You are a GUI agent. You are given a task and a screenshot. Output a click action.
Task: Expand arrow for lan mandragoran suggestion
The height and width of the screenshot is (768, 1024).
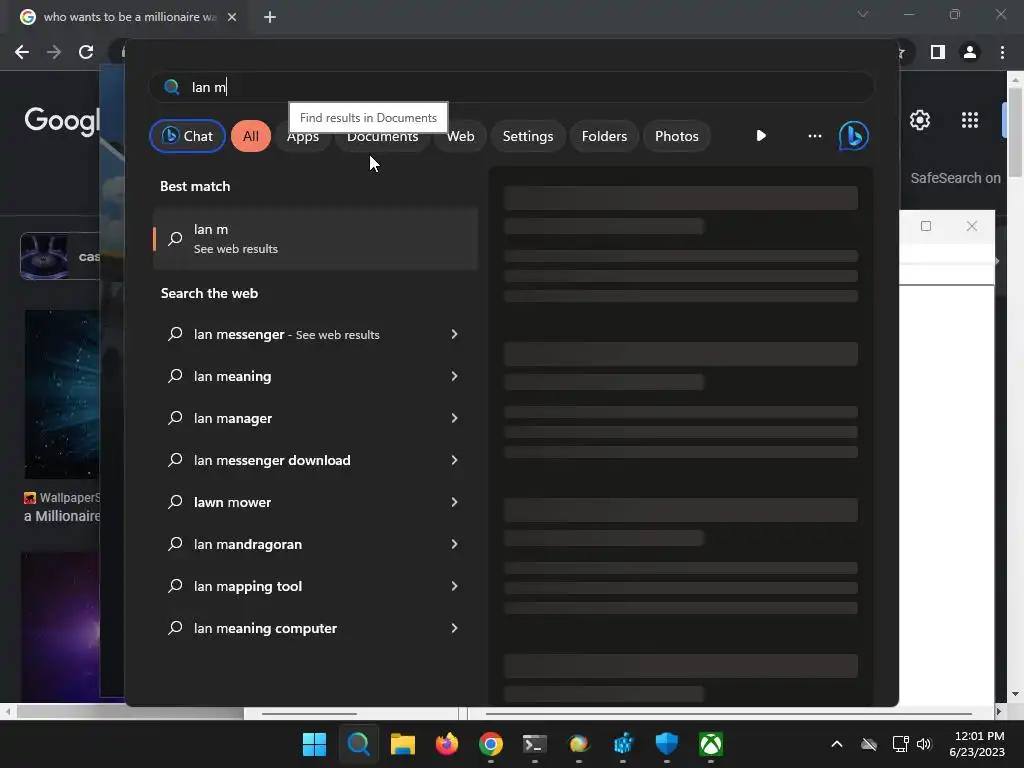(x=454, y=544)
